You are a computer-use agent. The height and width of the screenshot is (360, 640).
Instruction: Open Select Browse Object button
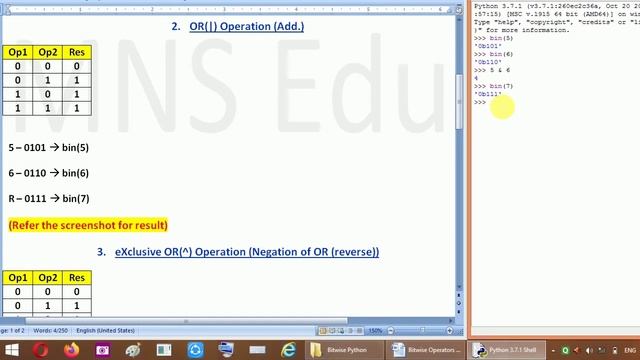click(459, 304)
